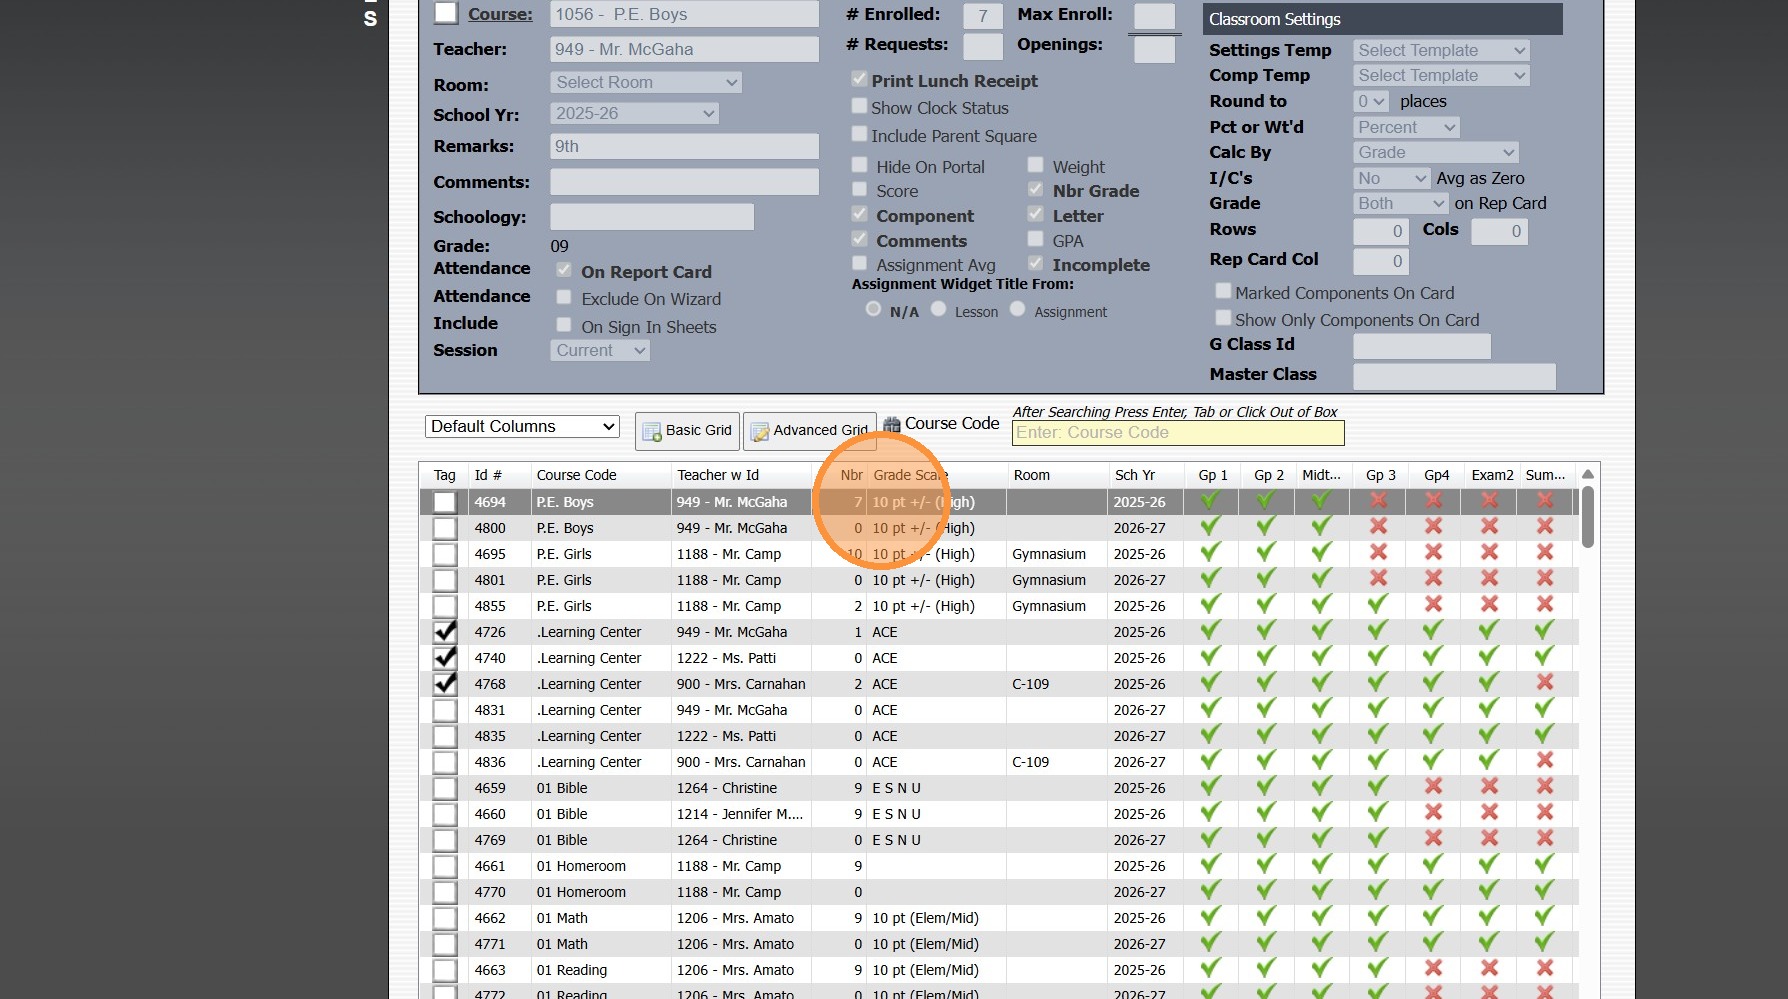The image size is (1788, 999).
Task: Click the Advanced Grid button
Action: [810, 431]
